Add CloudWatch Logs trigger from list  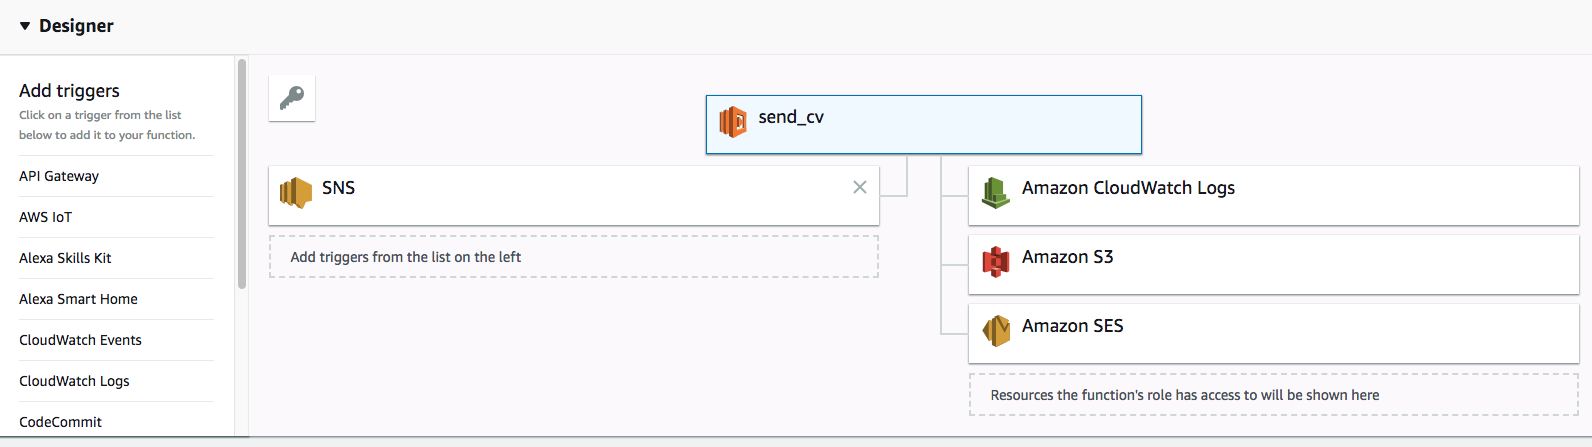coord(74,381)
